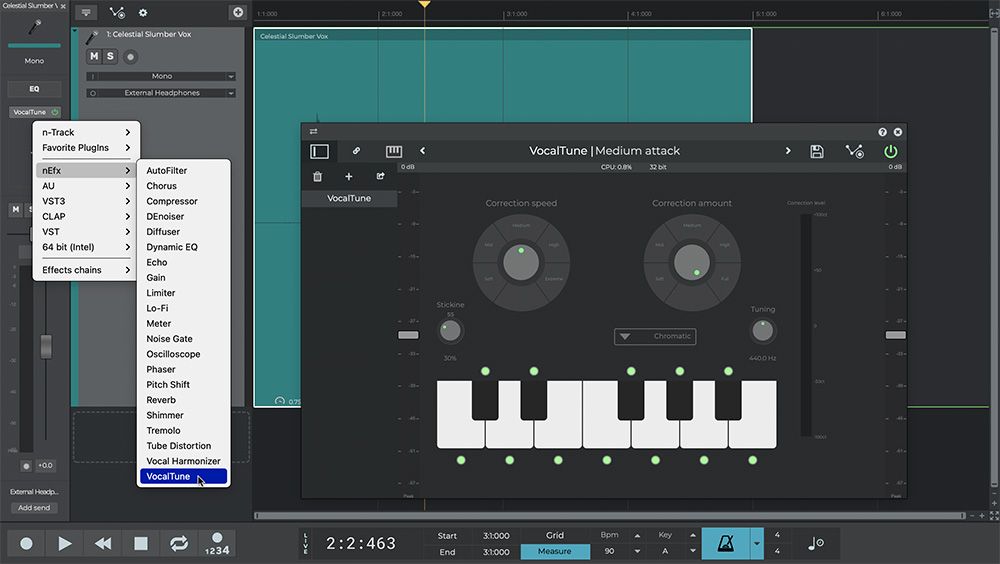Open the plugin signal routing icon

click(855, 151)
